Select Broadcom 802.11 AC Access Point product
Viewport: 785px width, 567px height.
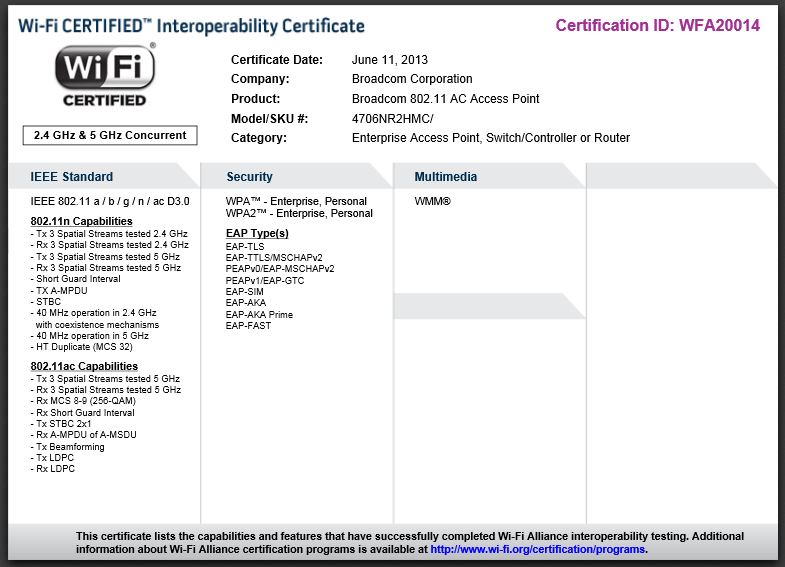(446, 99)
